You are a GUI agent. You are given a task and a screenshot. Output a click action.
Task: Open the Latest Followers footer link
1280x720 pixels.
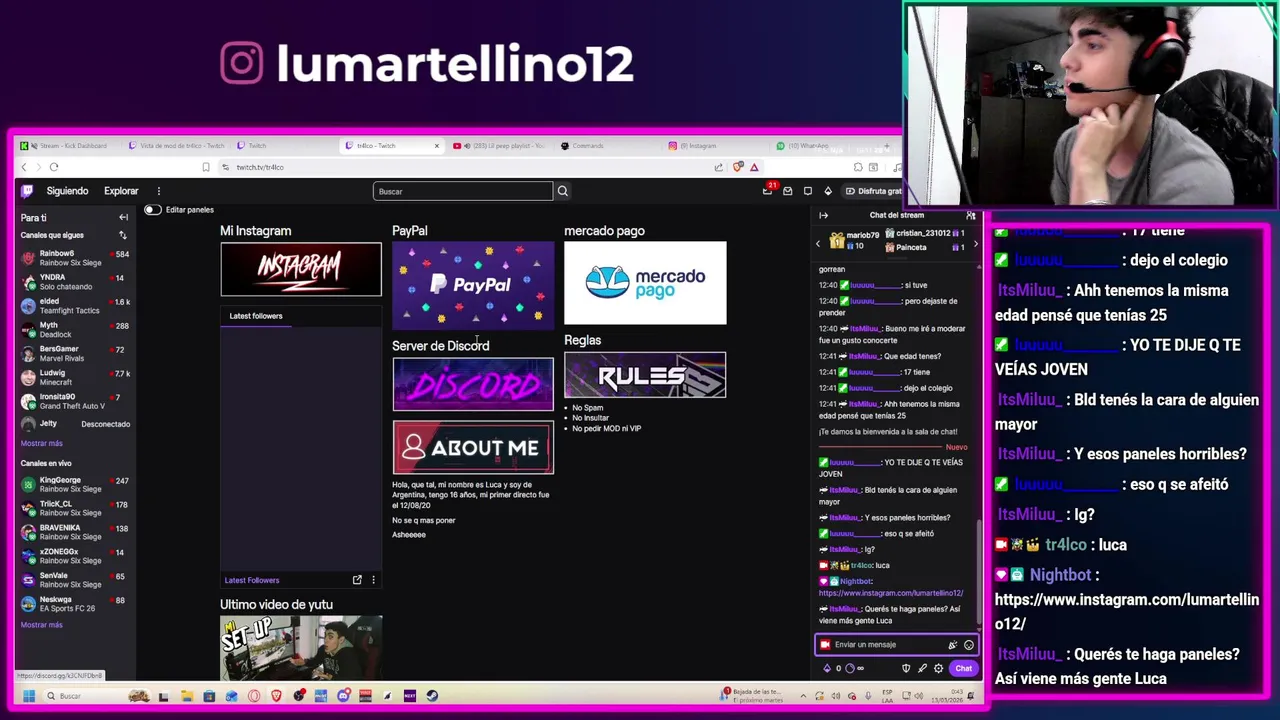252,580
